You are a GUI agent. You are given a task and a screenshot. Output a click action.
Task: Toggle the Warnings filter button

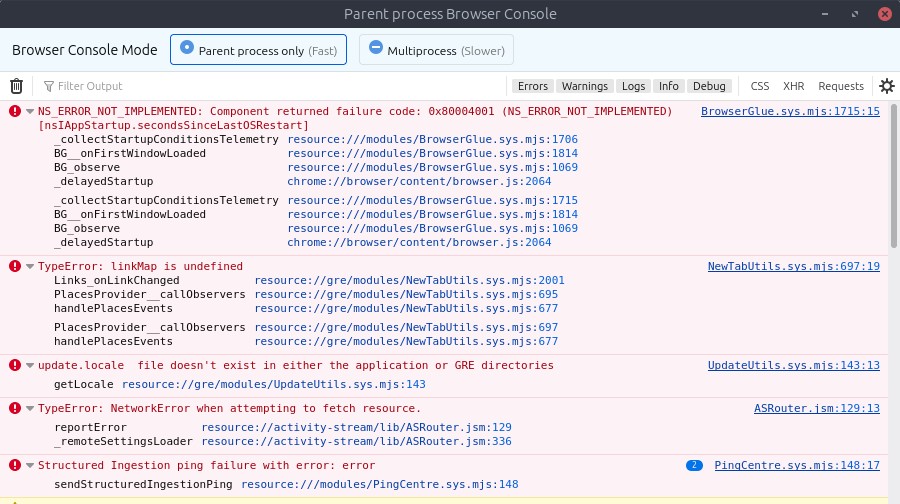584,86
